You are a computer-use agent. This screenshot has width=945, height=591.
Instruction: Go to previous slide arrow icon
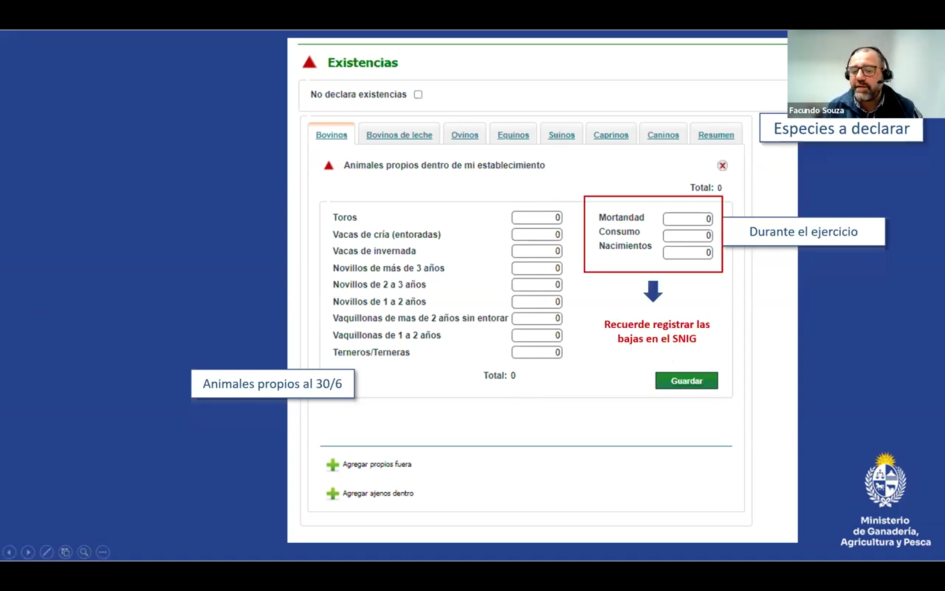click(9, 552)
